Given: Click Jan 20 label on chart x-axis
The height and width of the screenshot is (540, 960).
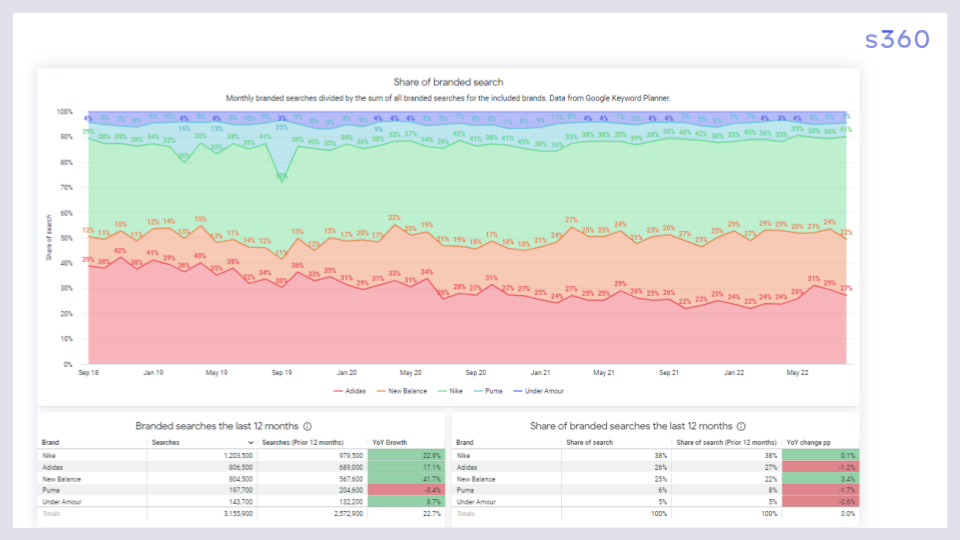Looking at the screenshot, I should tap(347, 372).
